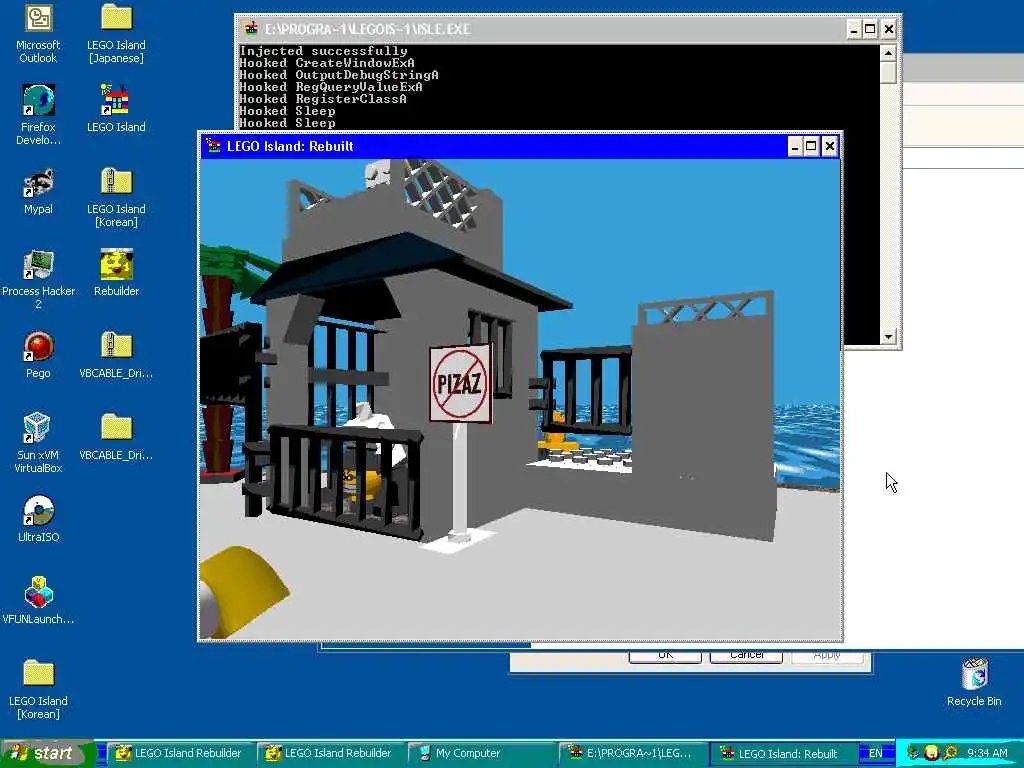
Task: Click the ISLE.EXE console title bar icon
Action: pos(250,29)
